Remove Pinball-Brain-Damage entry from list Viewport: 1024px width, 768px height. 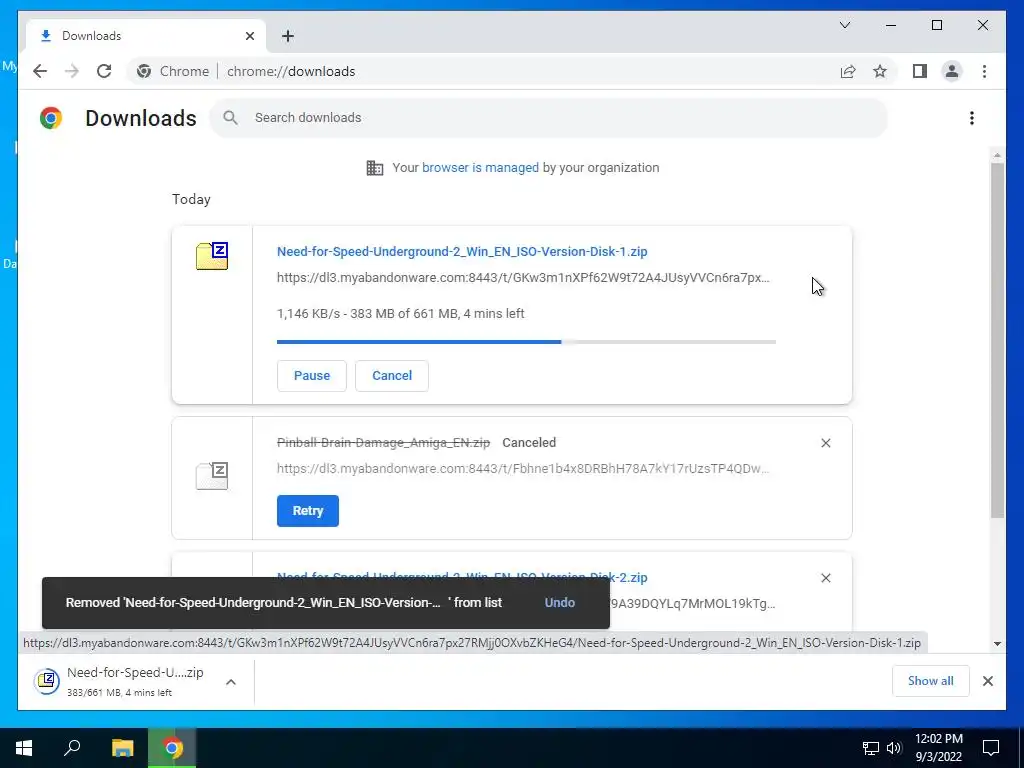825,443
